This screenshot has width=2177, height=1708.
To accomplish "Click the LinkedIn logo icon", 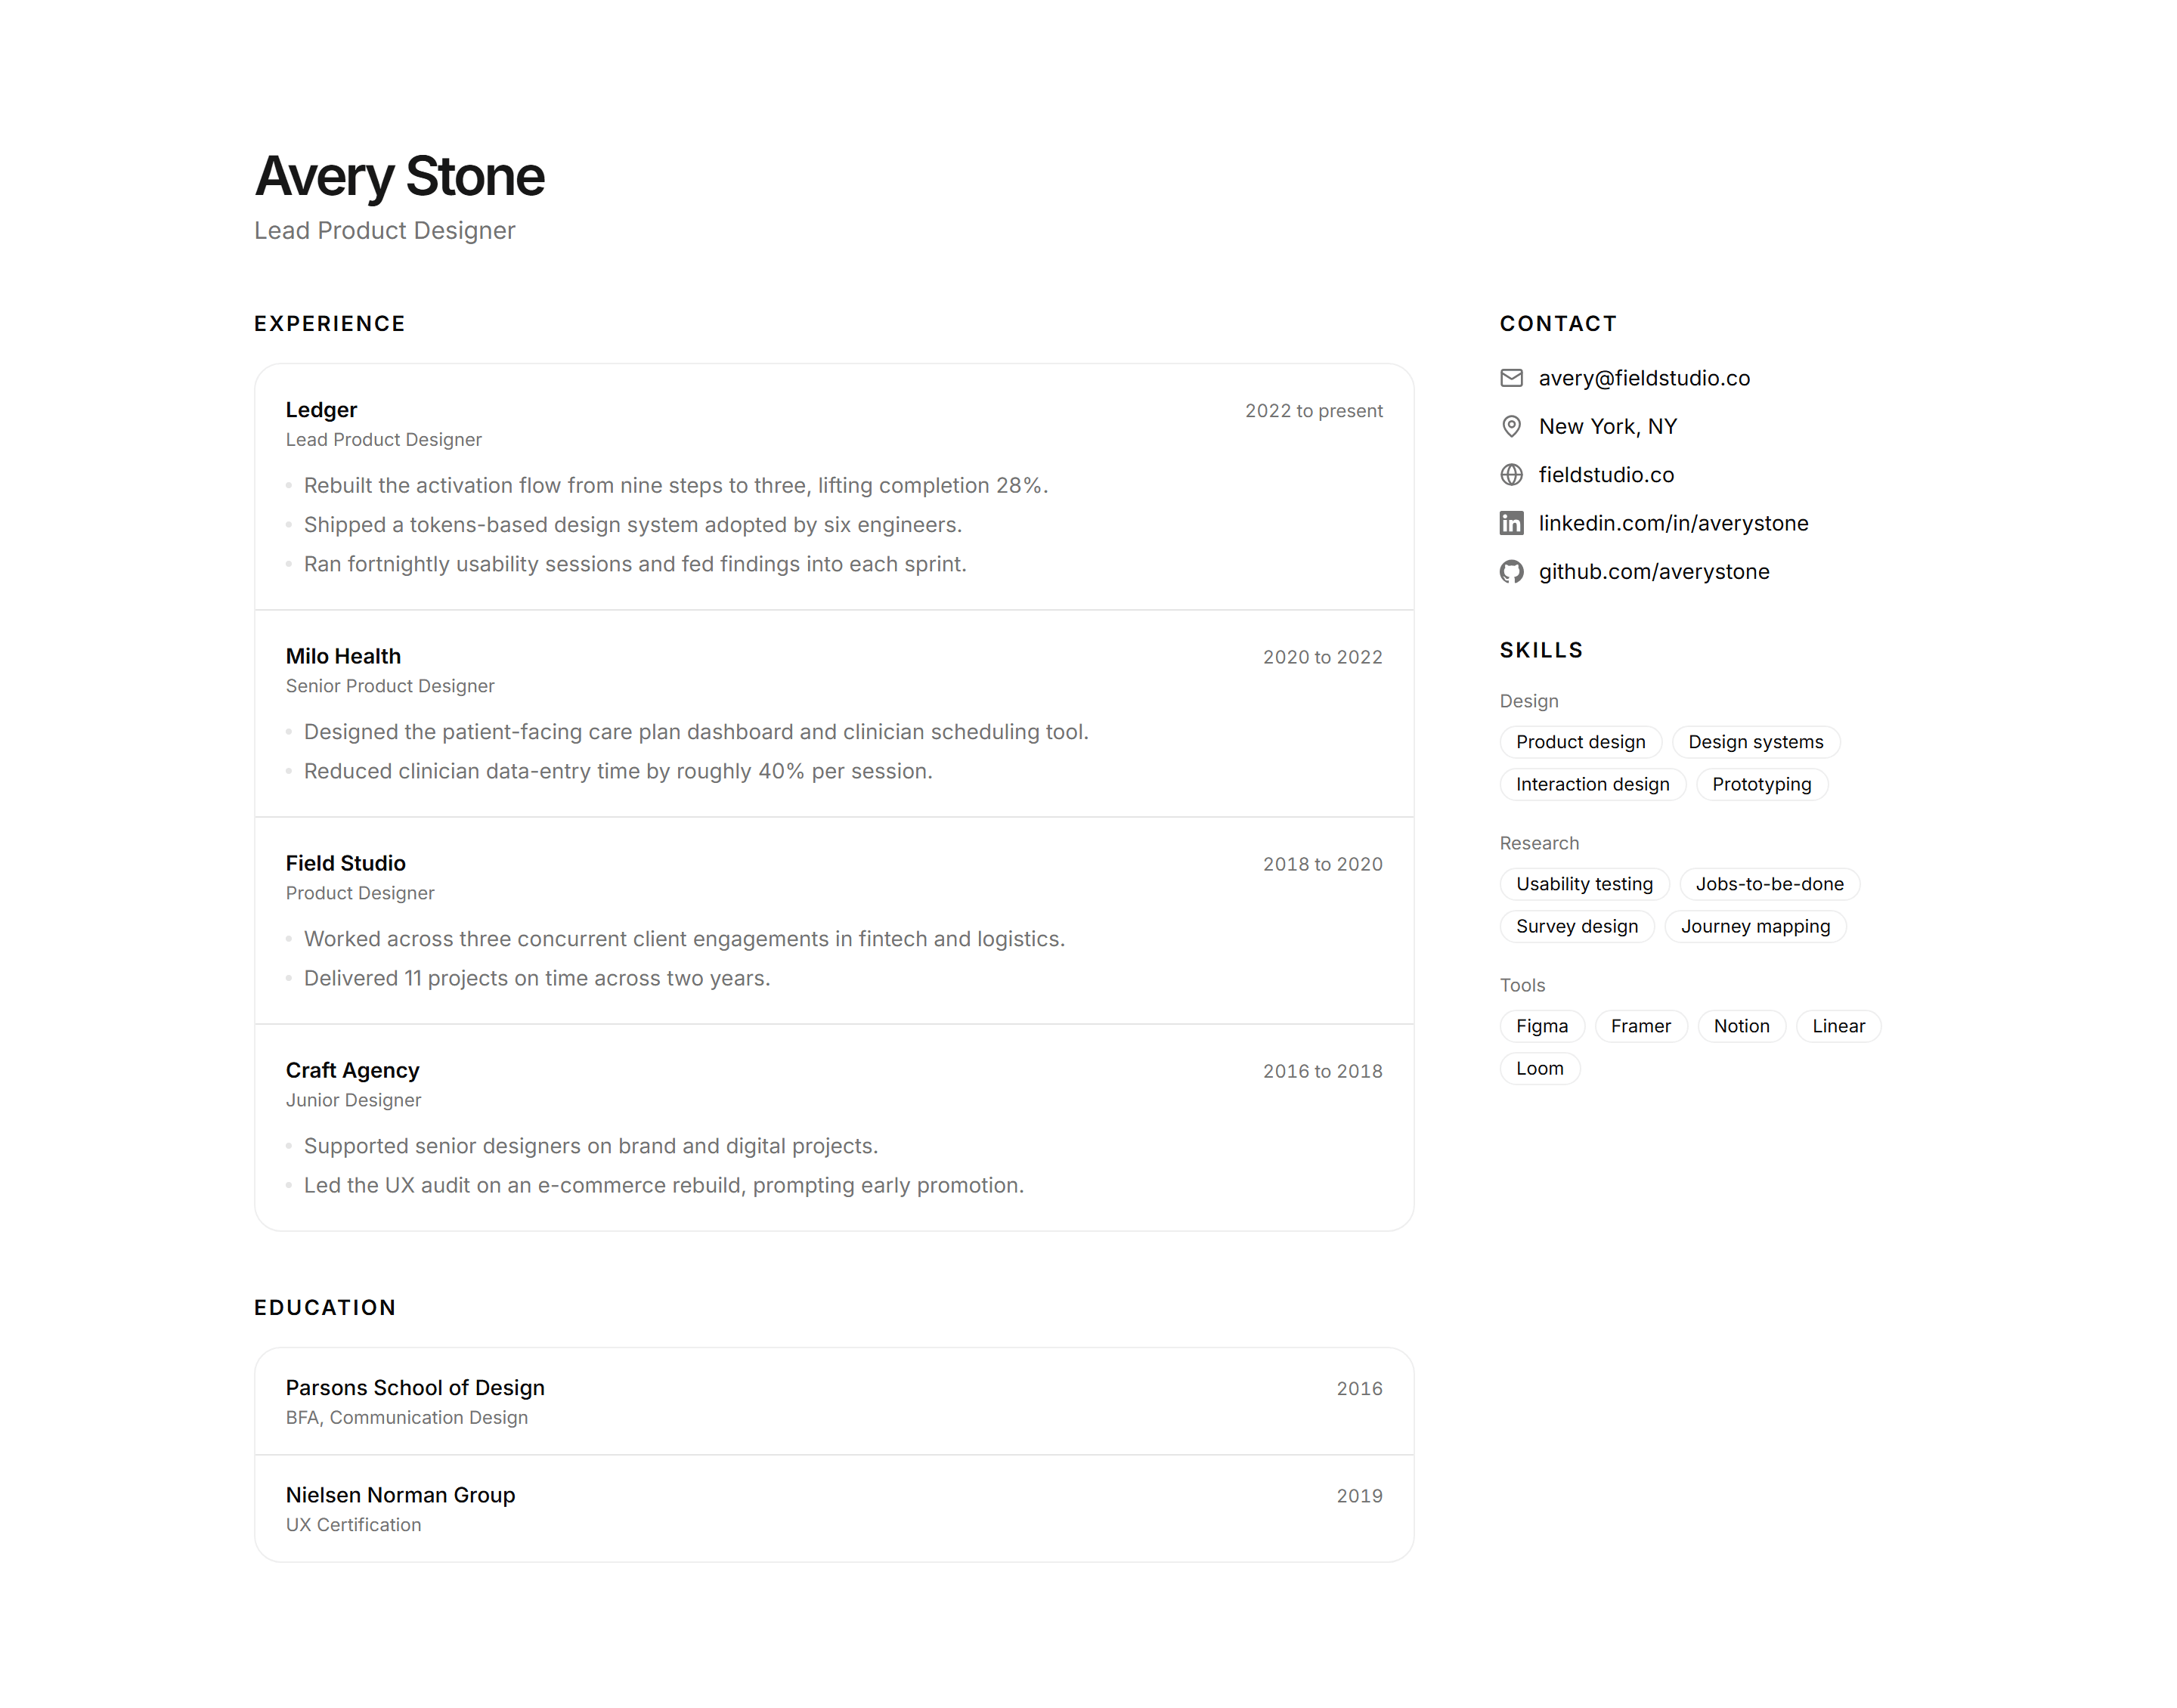I will click(x=1511, y=523).
